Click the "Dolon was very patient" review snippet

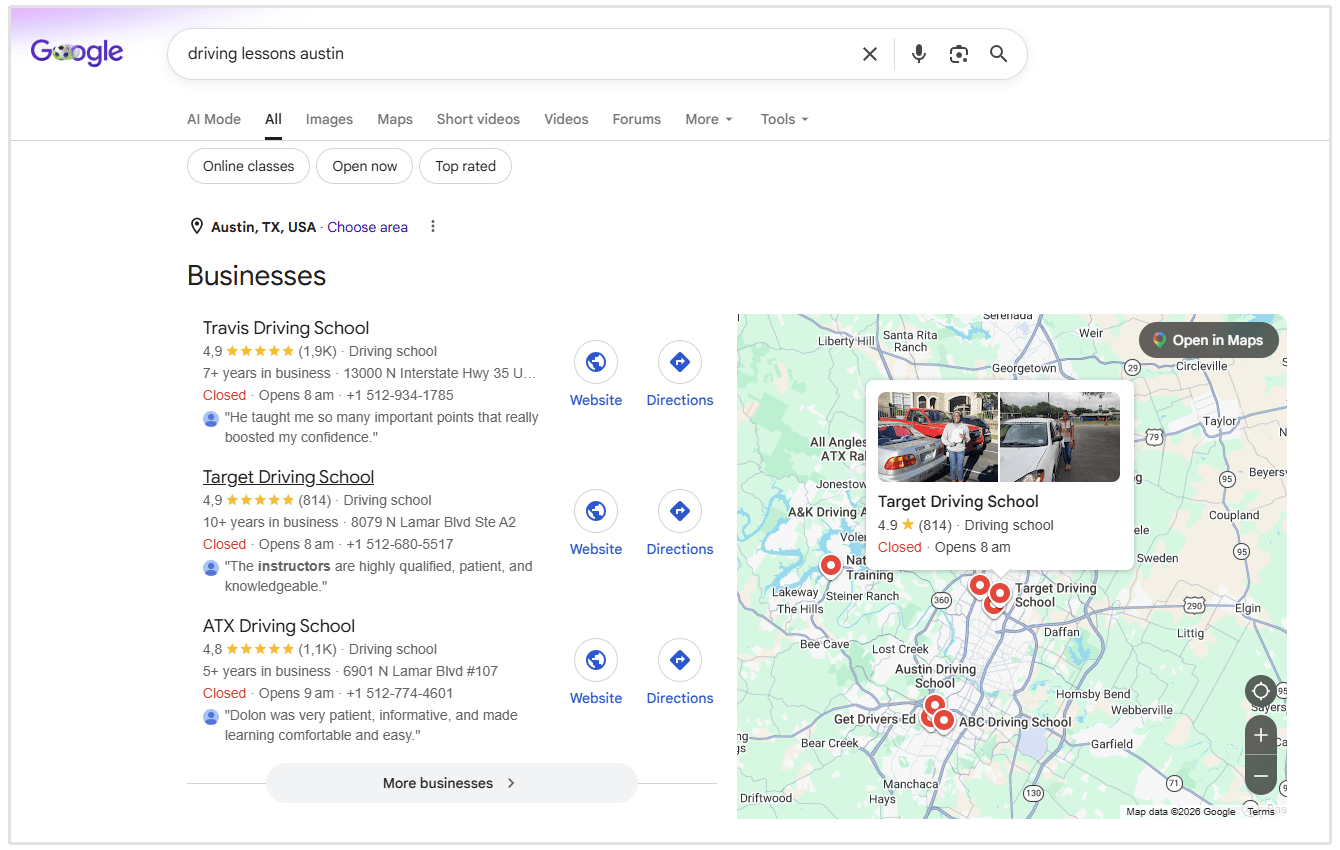(x=372, y=725)
